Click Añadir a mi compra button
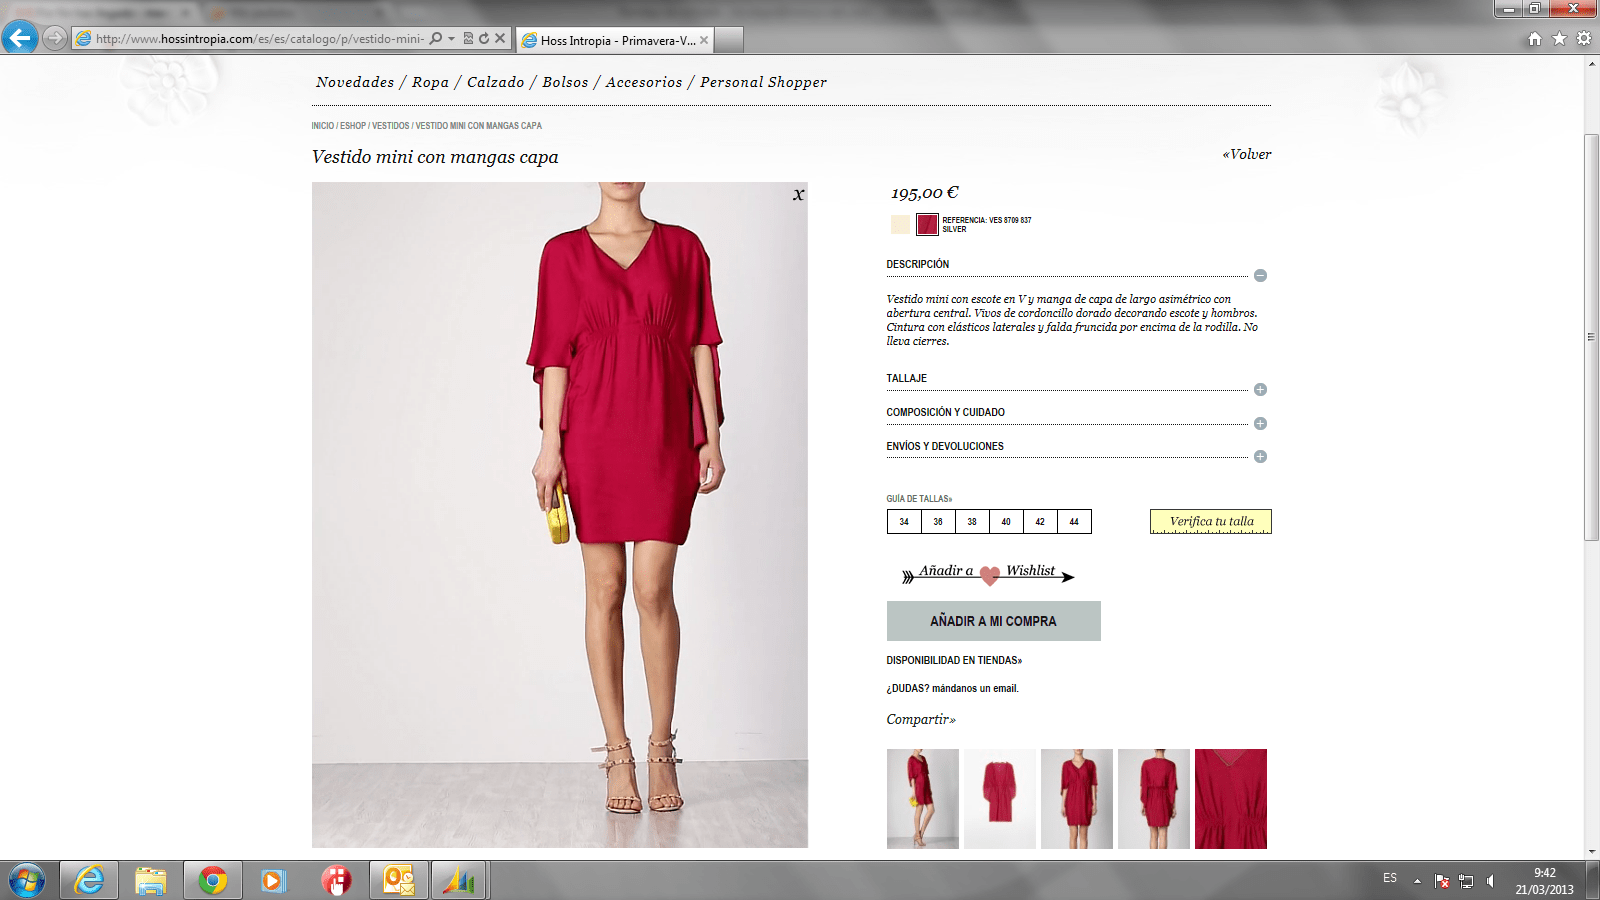Viewport: 1600px width, 900px height. tap(994, 621)
